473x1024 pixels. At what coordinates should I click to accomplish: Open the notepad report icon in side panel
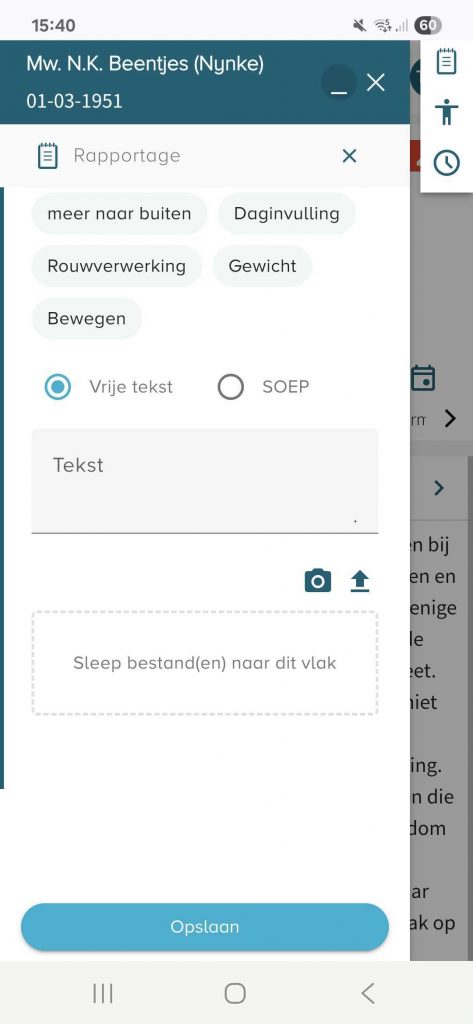coord(446,61)
